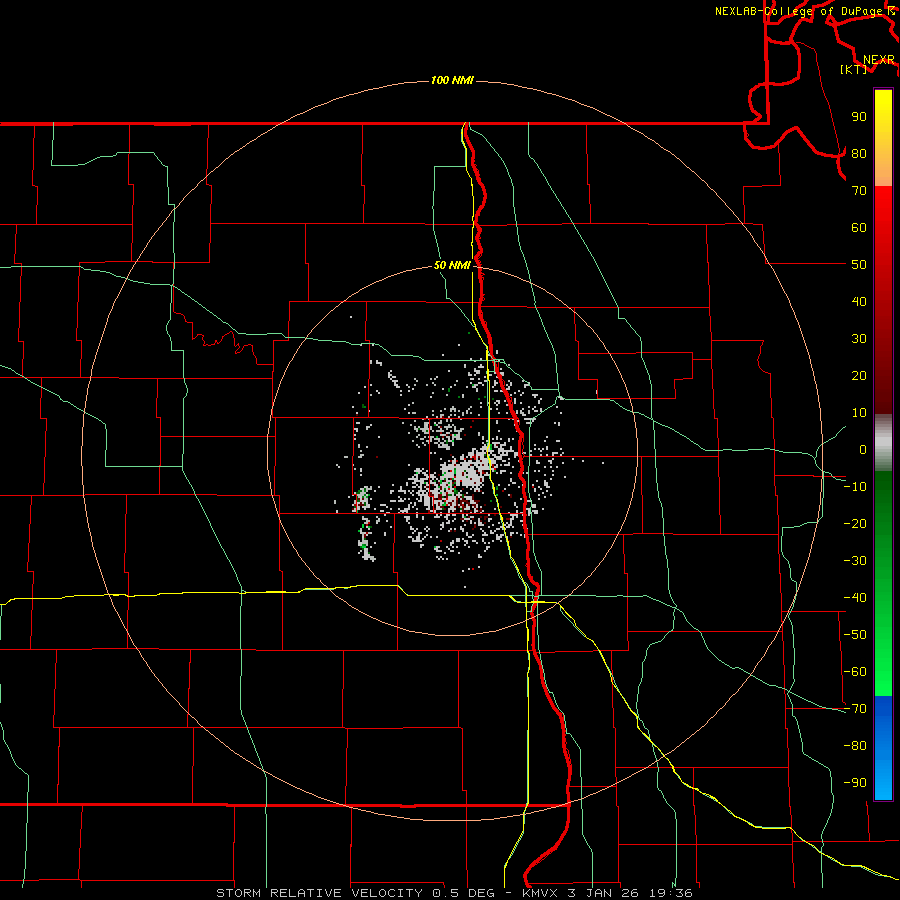900x900 pixels.
Task: Click the 100 NMI range ring label
Action: [x=452, y=80]
